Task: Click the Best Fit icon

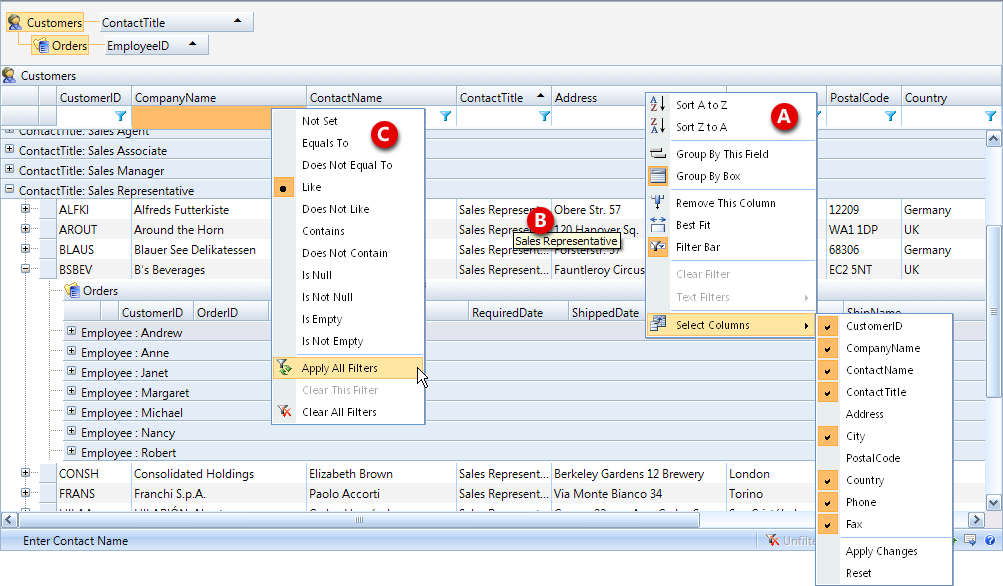Action: (x=658, y=225)
